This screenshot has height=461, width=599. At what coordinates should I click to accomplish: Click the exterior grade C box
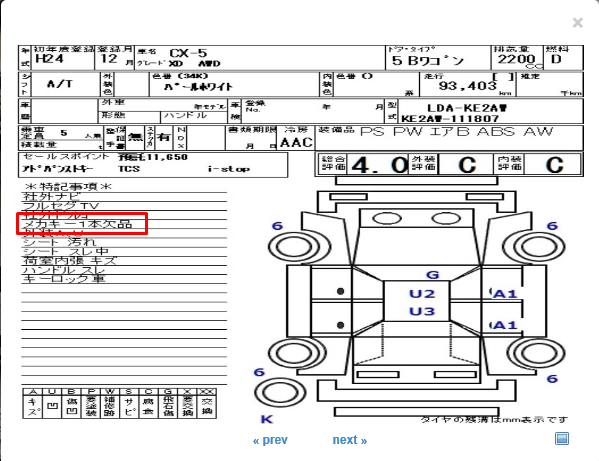(x=452, y=165)
